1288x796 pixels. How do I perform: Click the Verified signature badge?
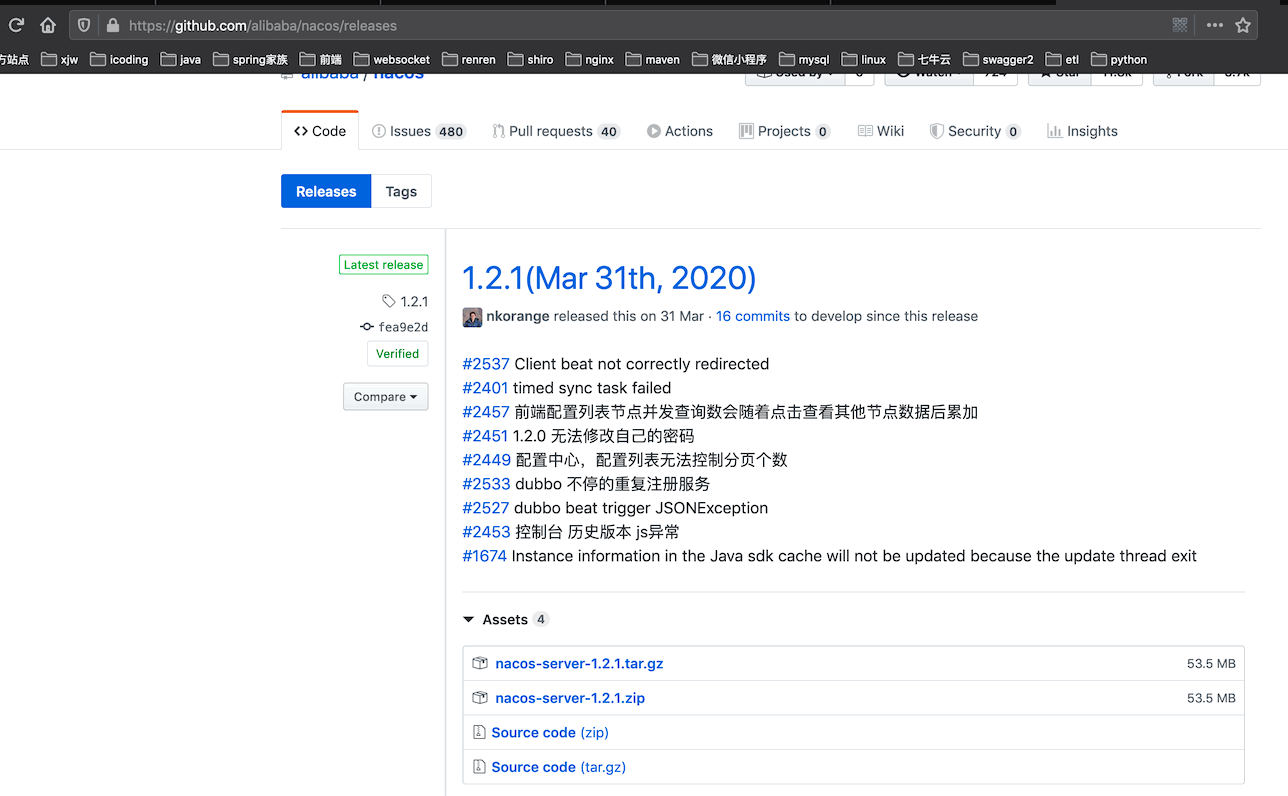tap(397, 353)
